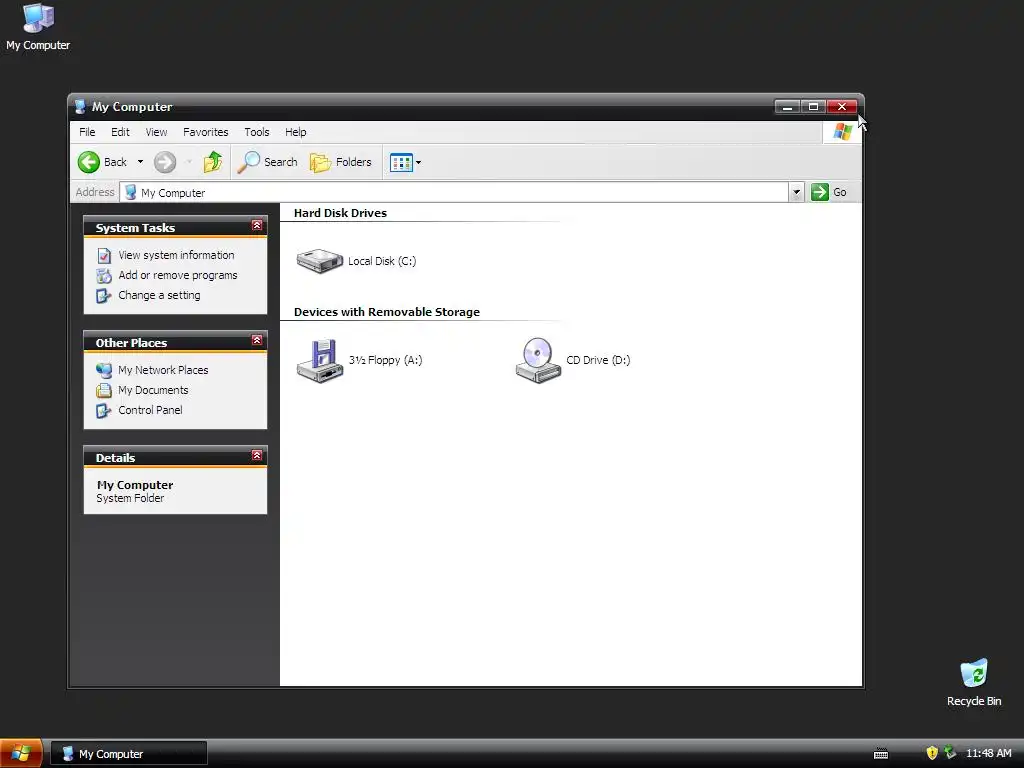The image size is (1024, 768).
Task: Expand the Views dropdown arrow
Action: (419, 163)
